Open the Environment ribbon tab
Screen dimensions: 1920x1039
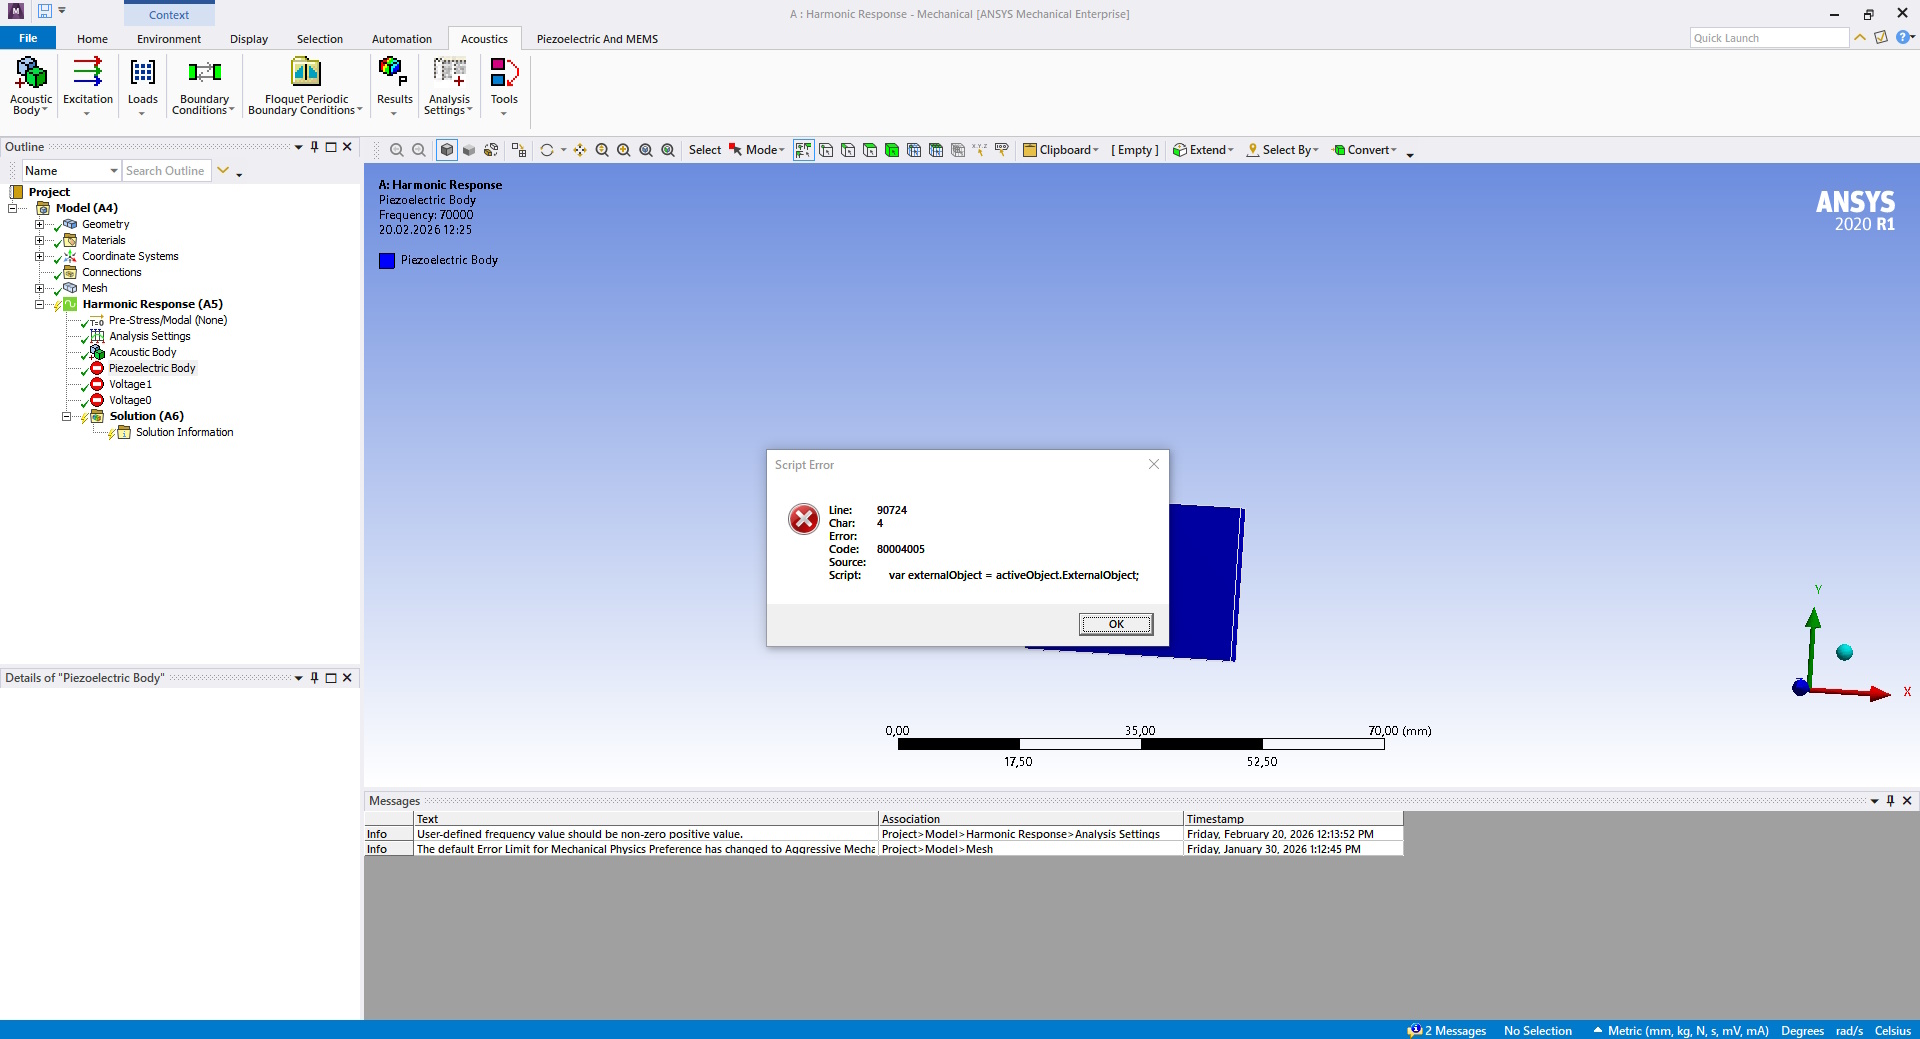[169, 39]
